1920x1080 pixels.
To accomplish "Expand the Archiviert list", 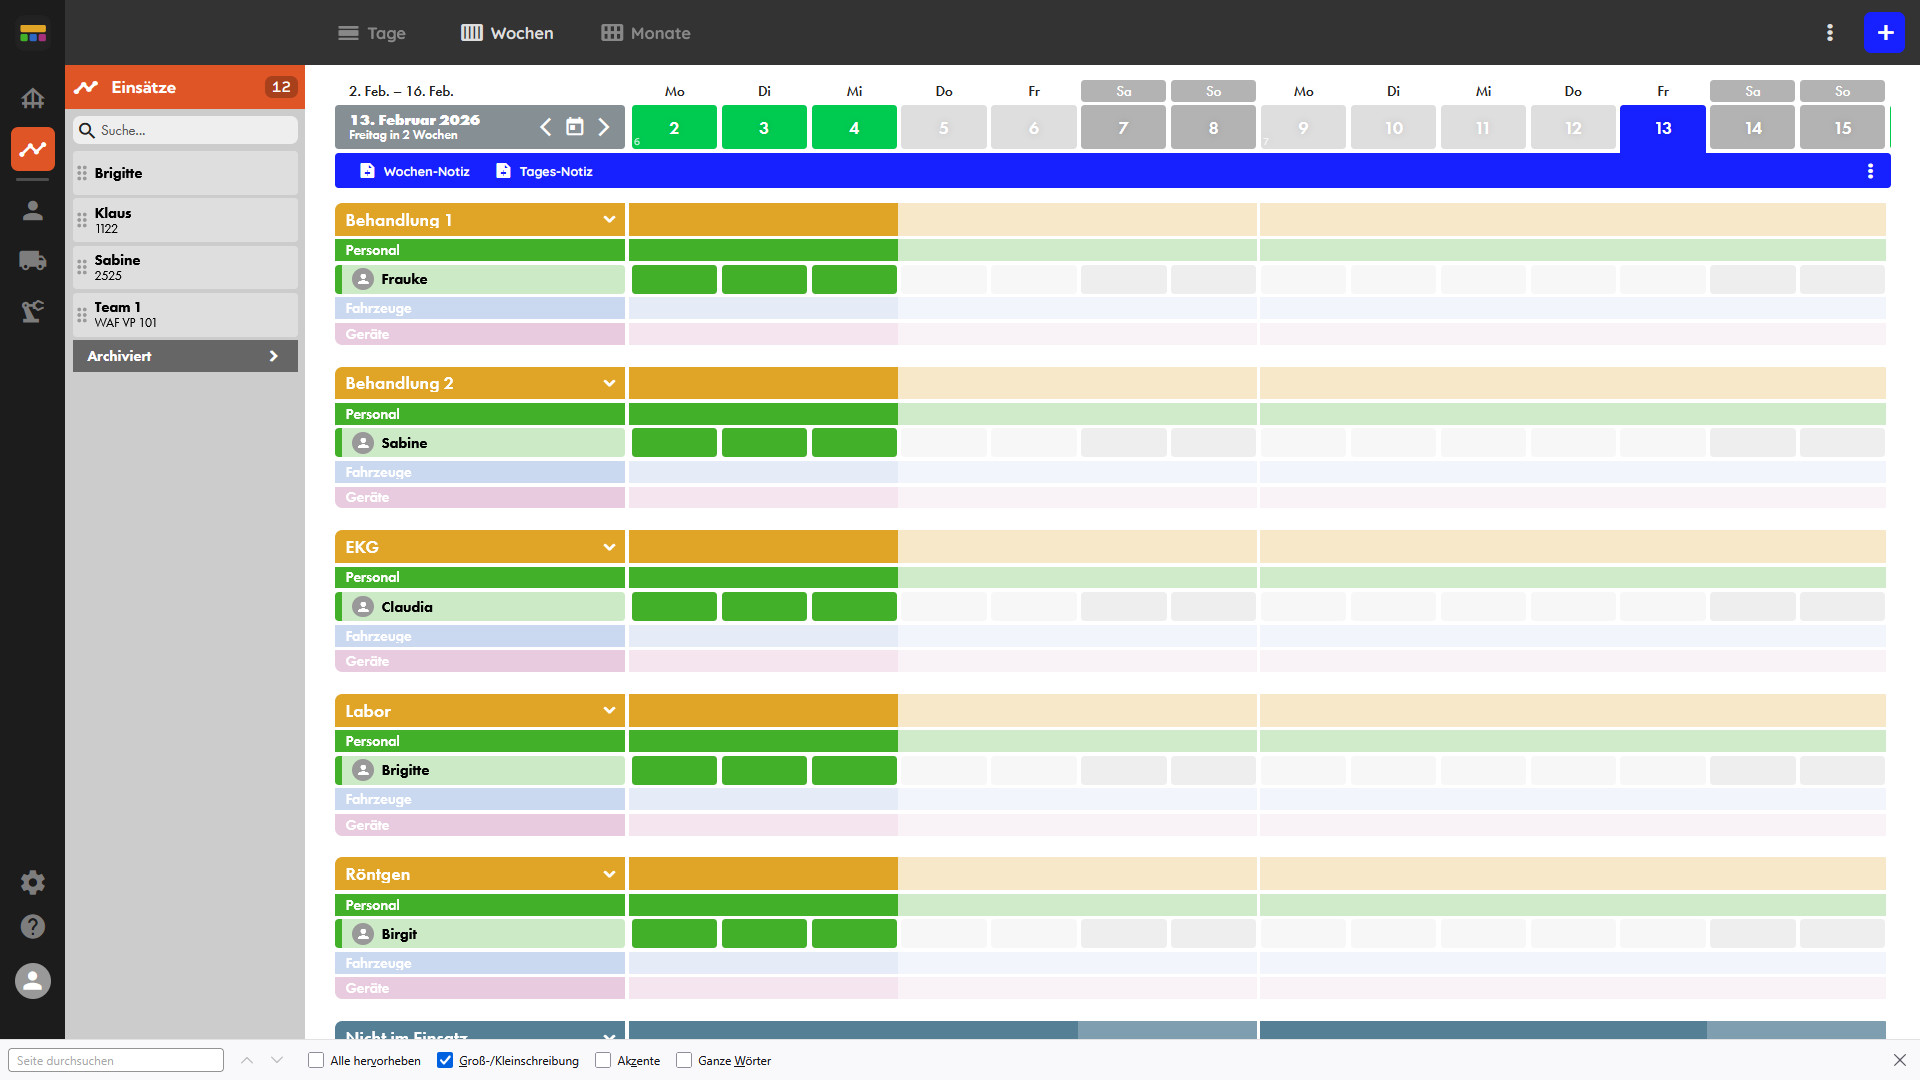I will point(185,356).
